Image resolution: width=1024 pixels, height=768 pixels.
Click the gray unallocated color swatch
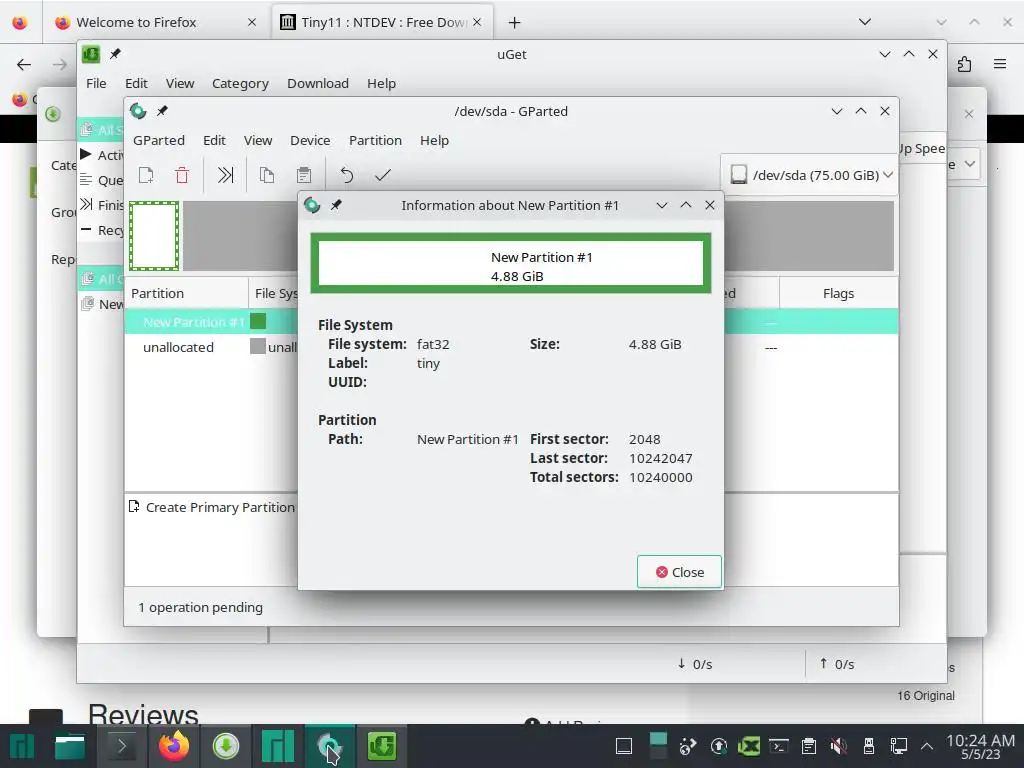coord(258,346)
